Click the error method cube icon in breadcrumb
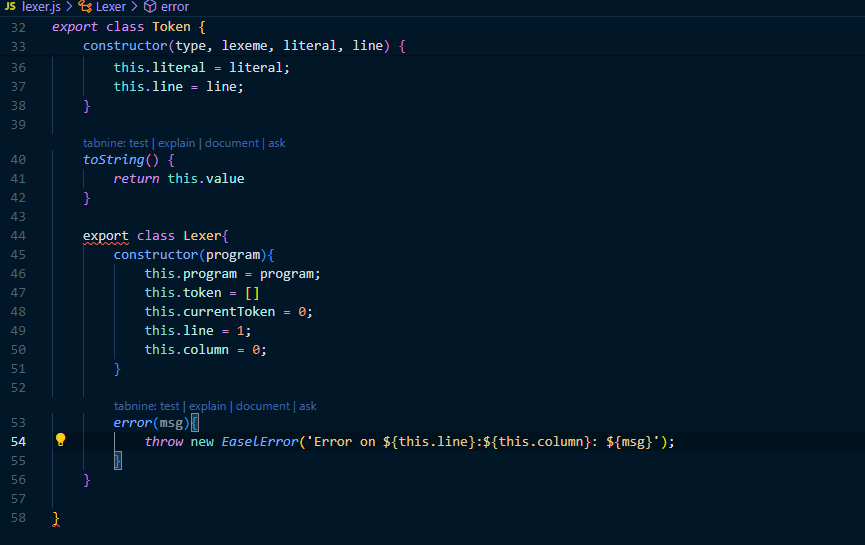This screenshot has width=865, height=545. [150, 7]
